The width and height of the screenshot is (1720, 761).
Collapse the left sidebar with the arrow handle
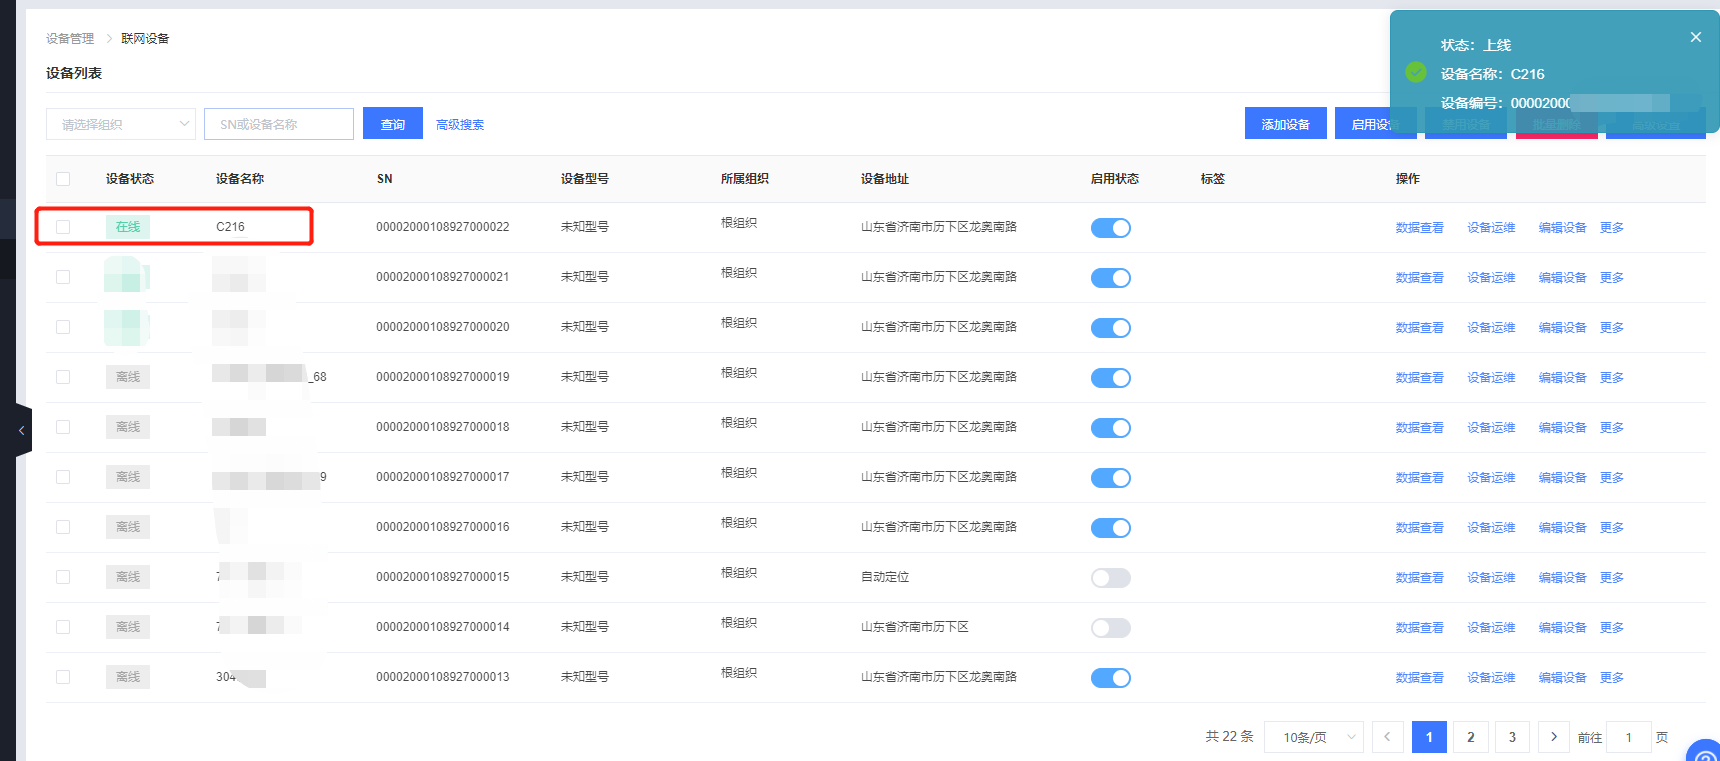point(22,430)
